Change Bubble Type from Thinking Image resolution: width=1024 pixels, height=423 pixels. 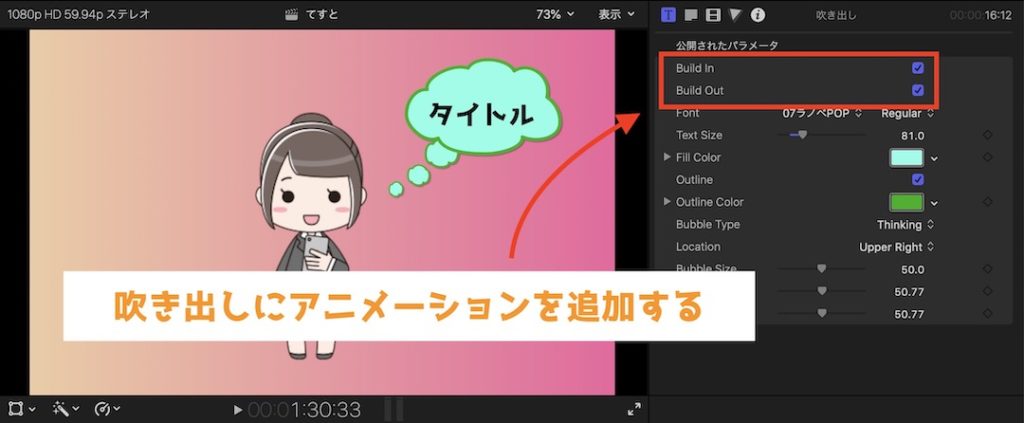[905, 225]
